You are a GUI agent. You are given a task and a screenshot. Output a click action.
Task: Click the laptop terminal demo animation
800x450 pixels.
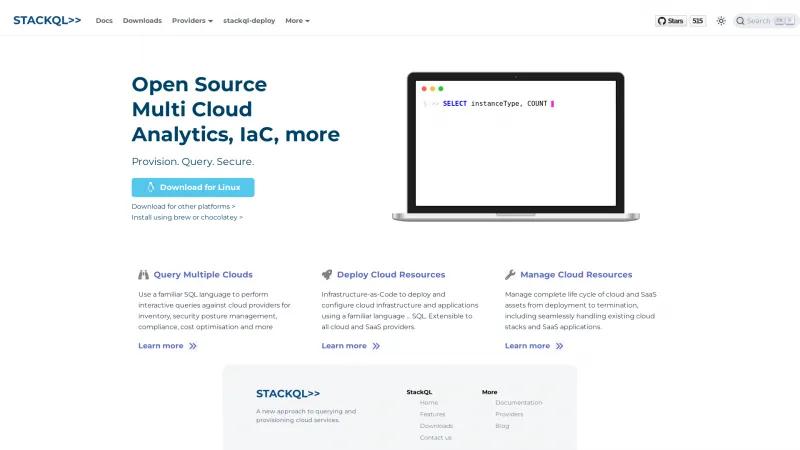coord(516,146)
